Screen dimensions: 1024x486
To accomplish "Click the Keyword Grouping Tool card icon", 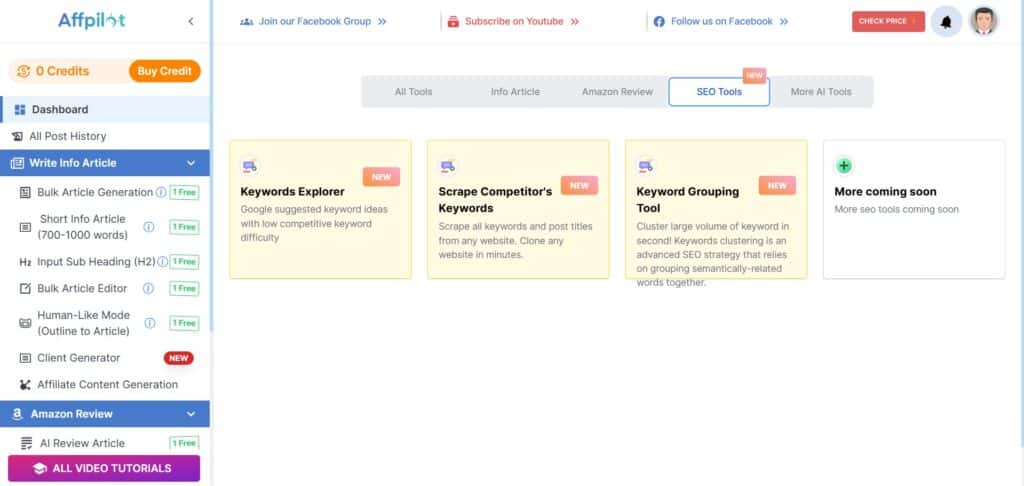I will click(x=645, y=167).
